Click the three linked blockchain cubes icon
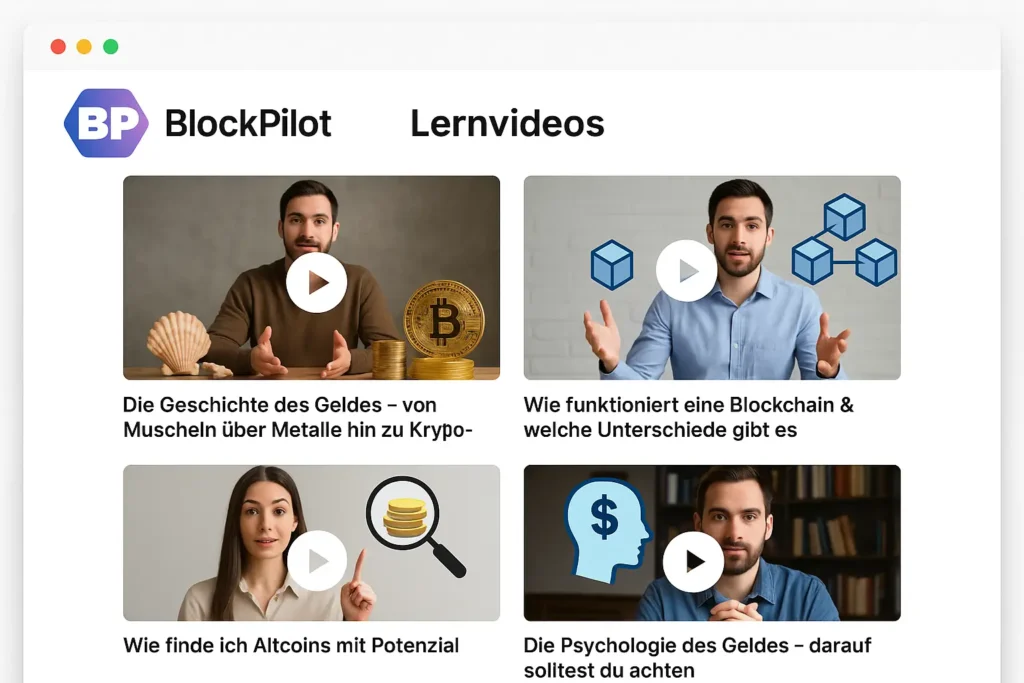1024x683 pixels. [844, 240]
